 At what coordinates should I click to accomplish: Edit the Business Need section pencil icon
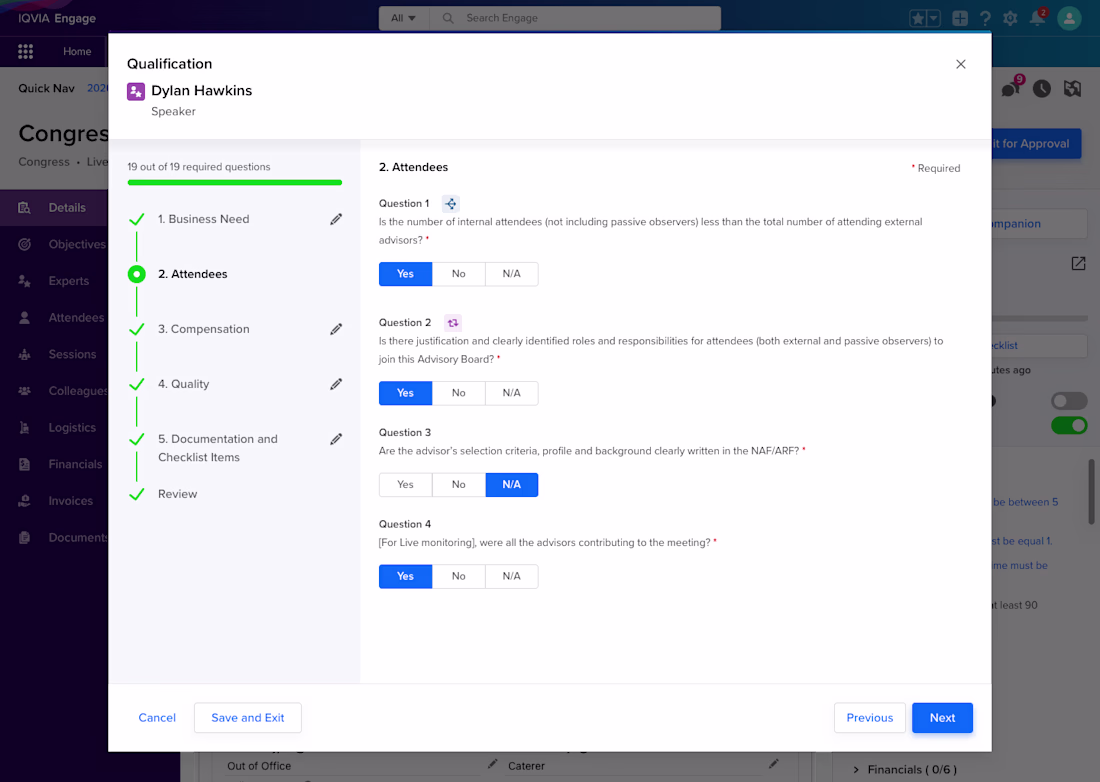(336, 219)
